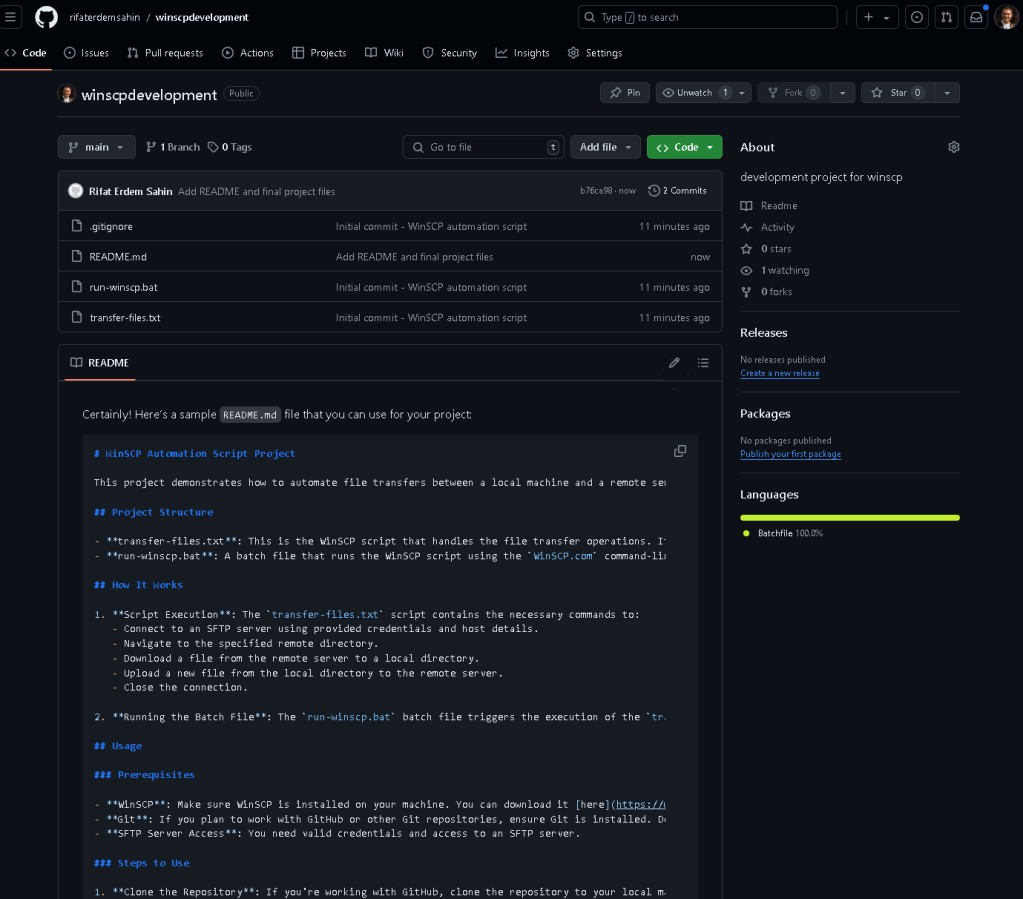Click the file icon beside run-winscp.bat
Viewport: 1023px width, 899px height.
tap(76, 286)
